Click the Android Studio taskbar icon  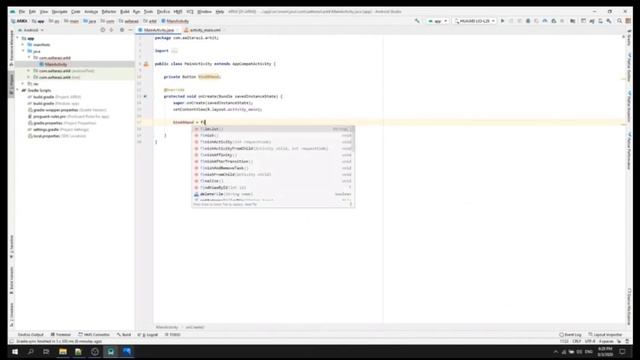click(111, 351)
